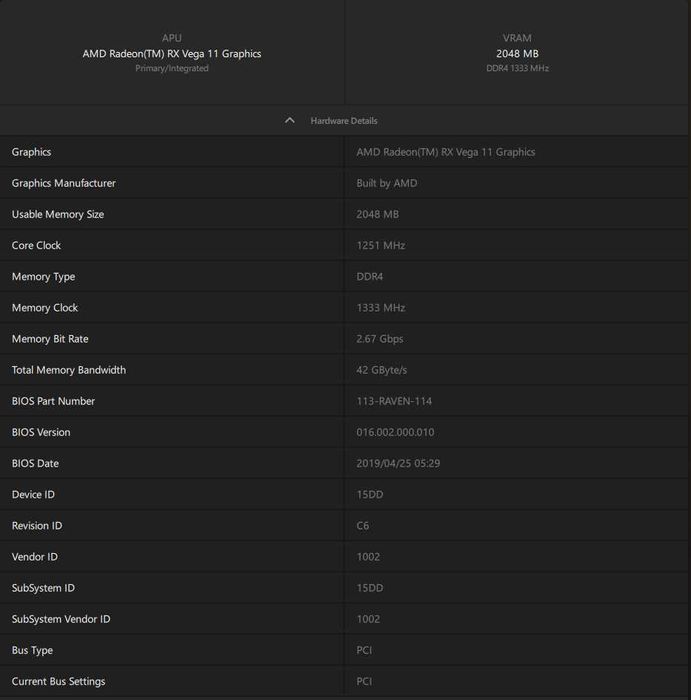The image size is (691, 700).
Task: Click the Built by AMD manufacturer value
Action: [x=387, y=183]
